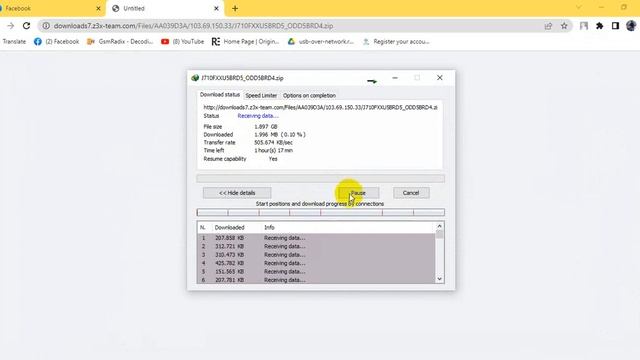This screenshot has height=360, width=640.
Task: Close the Untitled tab
Action: pos(216,8)
